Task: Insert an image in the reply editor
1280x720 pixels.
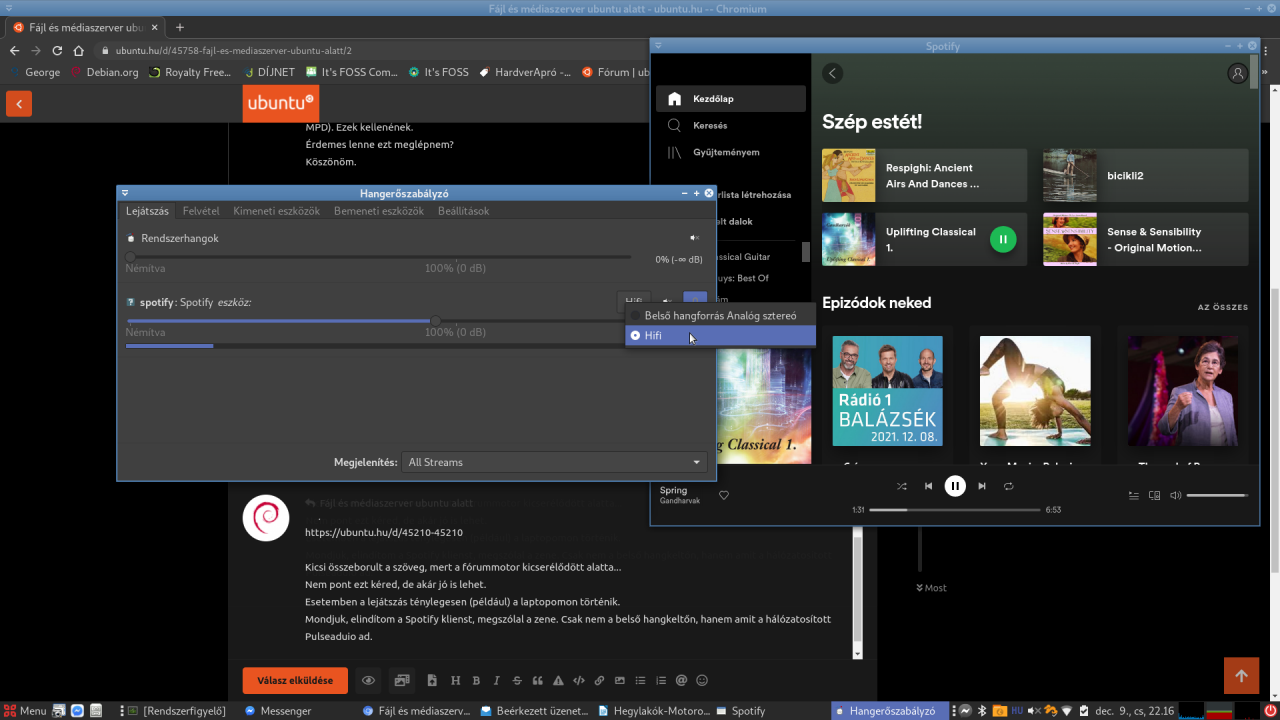Action: (x=619, y=680)
